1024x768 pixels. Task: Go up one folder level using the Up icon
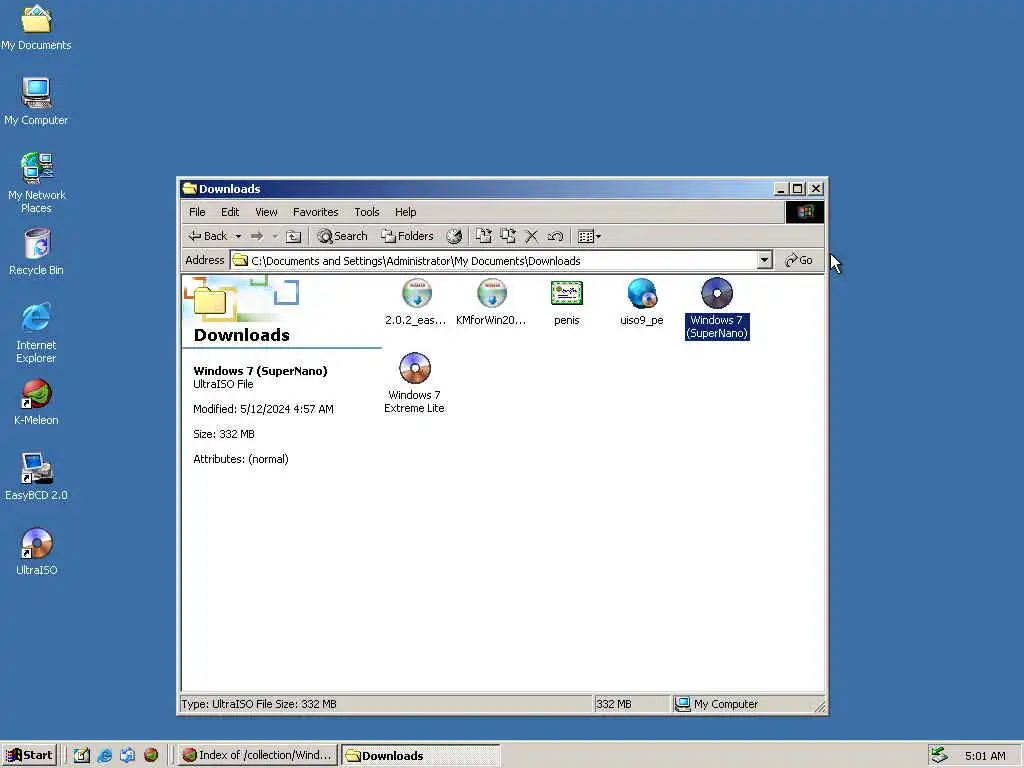[294, 236]
